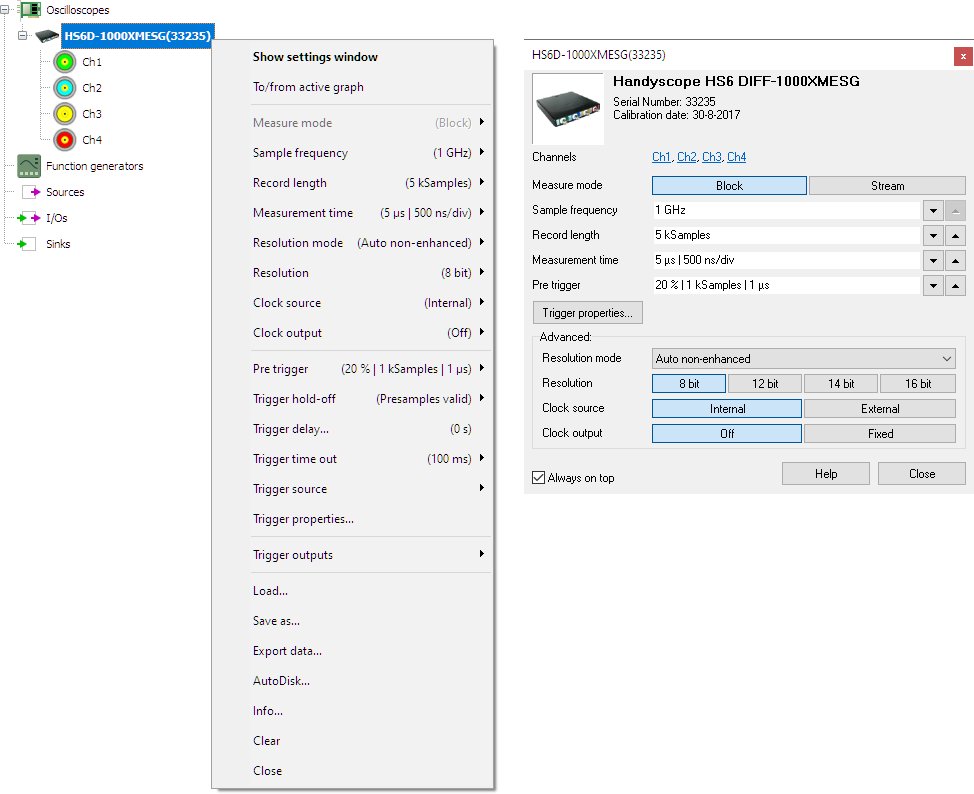This screenshot has width=974, height=794.
Task: Choose 16 bit resolution
Action: (917, 384)
